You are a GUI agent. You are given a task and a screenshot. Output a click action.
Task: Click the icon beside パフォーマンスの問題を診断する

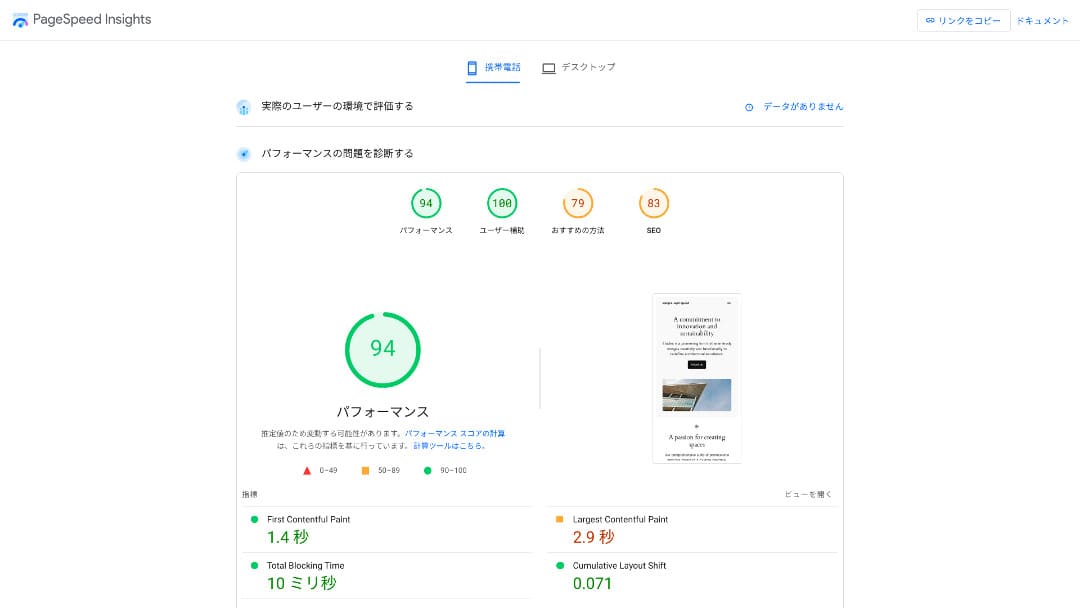point(243,154)
